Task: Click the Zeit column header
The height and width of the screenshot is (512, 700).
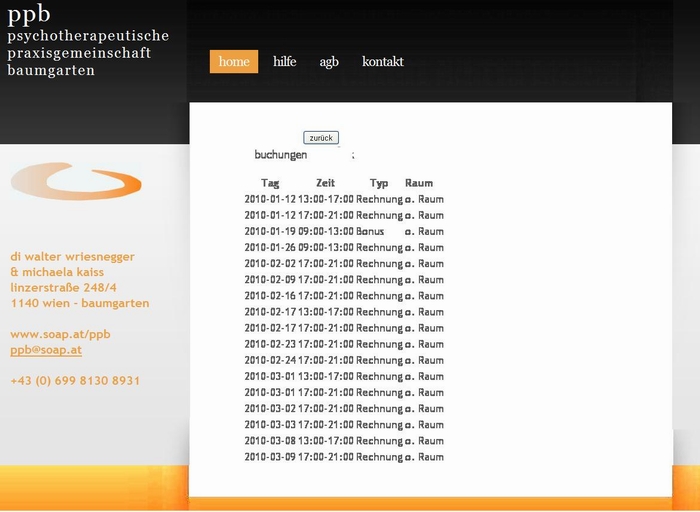Action: click(325, 183)
